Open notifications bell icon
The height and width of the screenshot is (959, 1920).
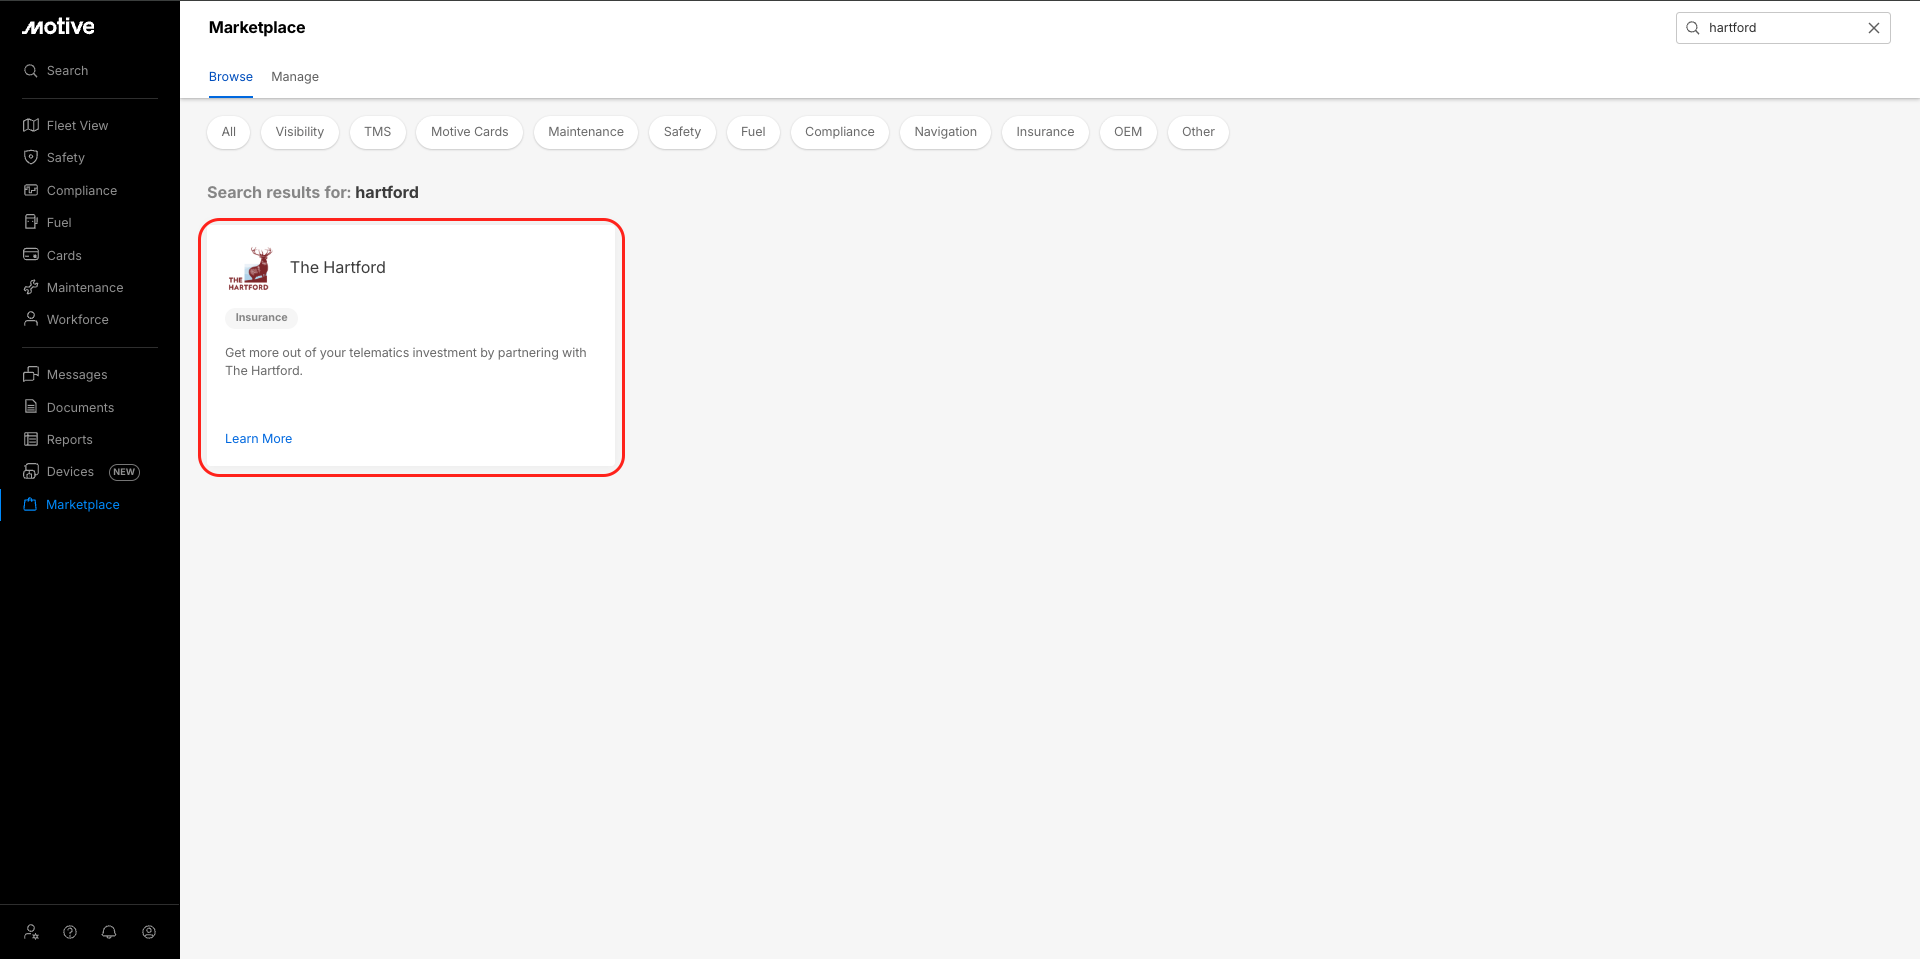click(x=109, y=932)
